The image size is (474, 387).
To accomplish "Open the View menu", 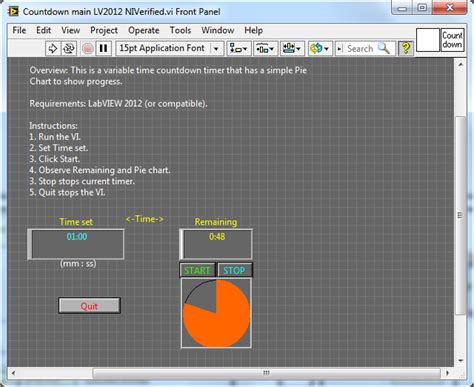I will [x=71, y=30].
